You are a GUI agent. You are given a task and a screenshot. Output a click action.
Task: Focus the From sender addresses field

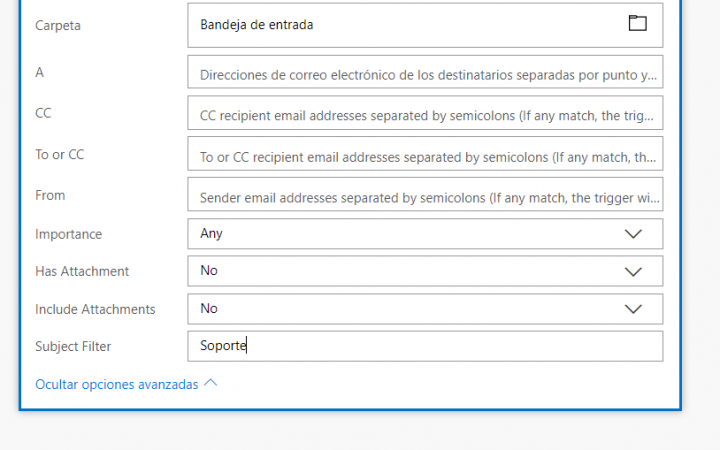(425, 194)
